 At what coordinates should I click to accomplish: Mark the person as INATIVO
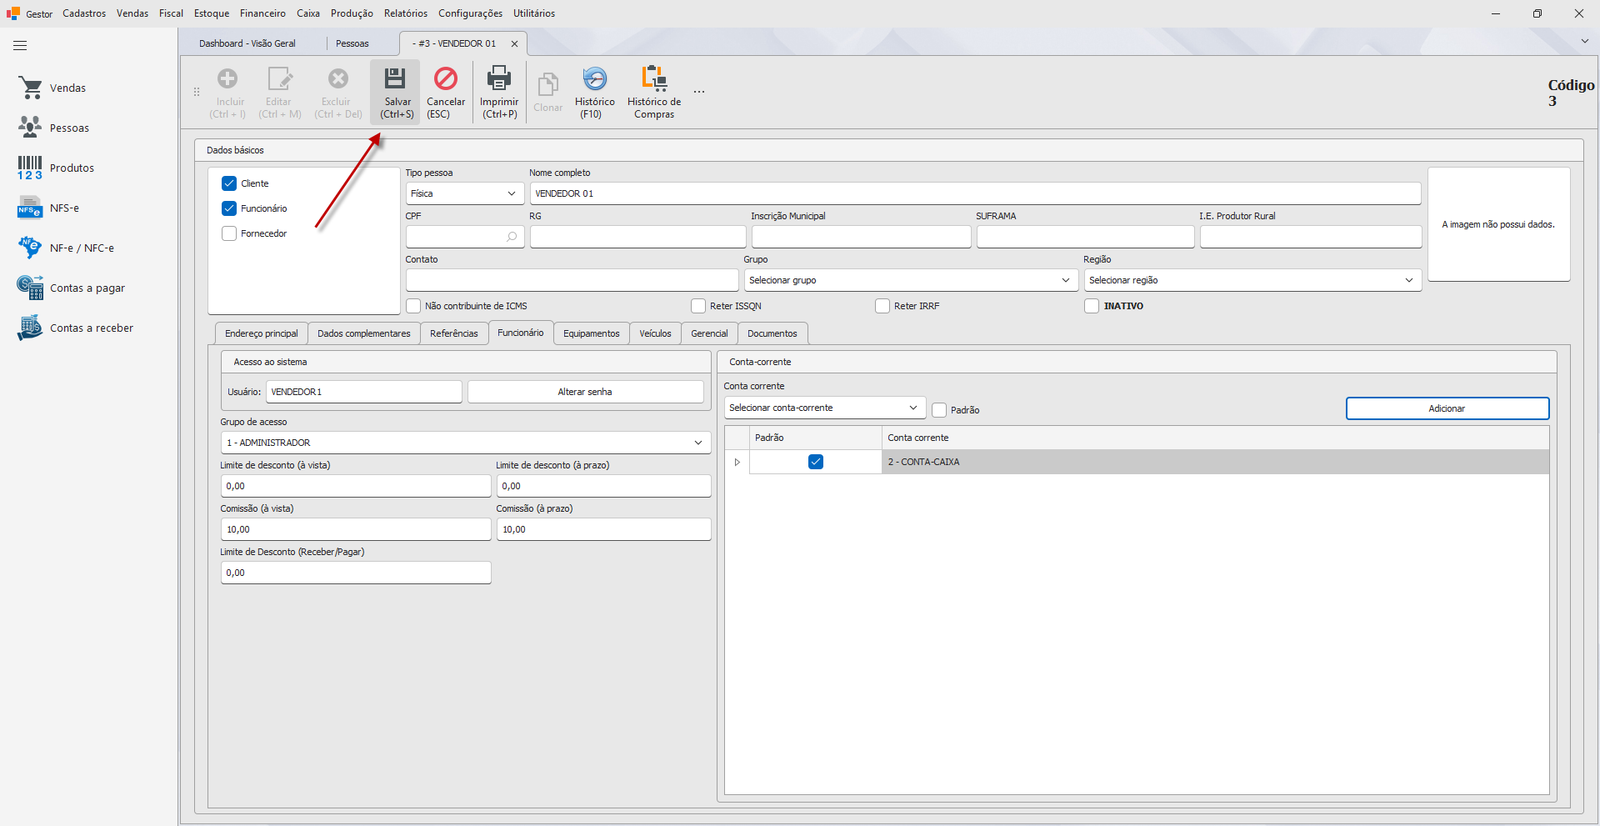point(1092,306)
